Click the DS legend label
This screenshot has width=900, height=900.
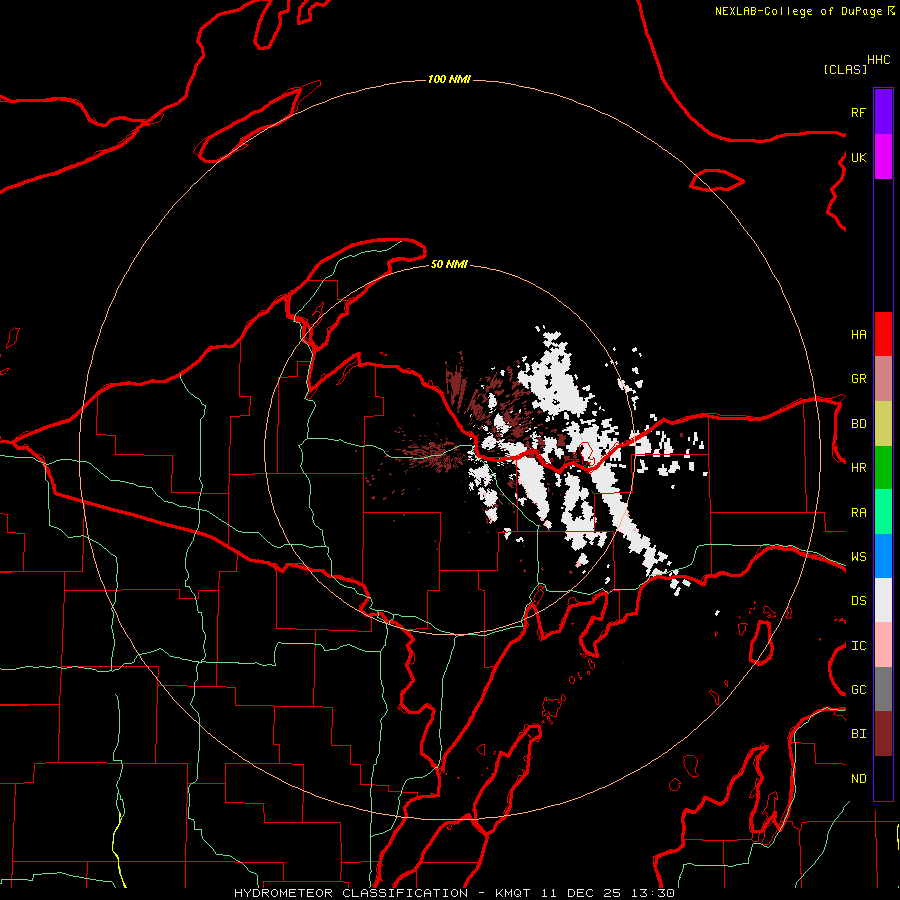click(x=858, y=601)
